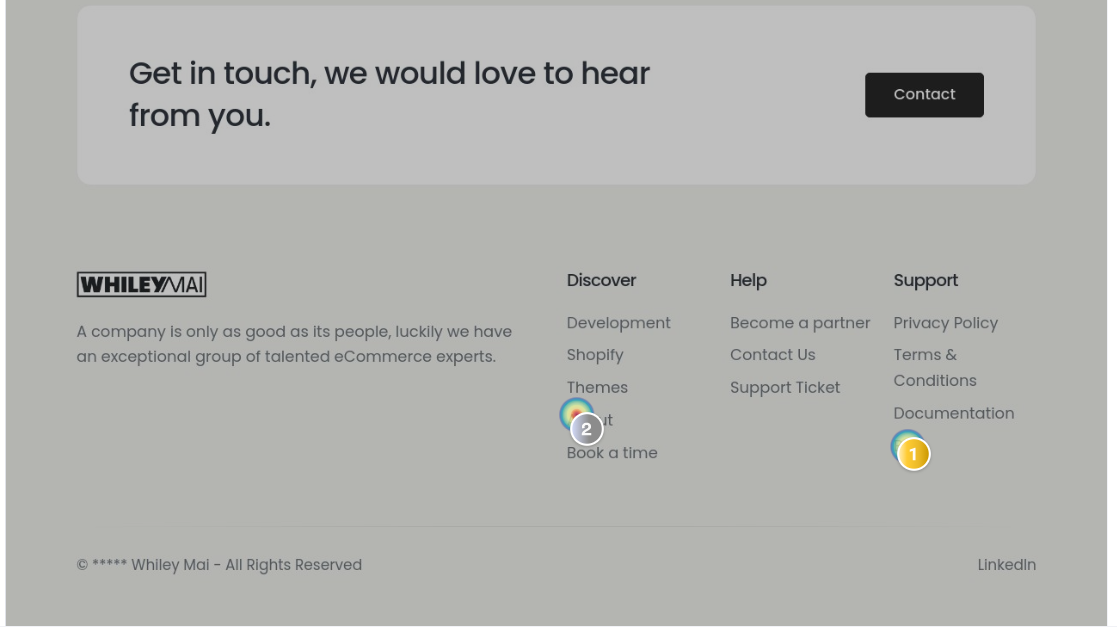Open the Support Ticket link
Screen dimensions: 1117x635
tap(785, 388)
